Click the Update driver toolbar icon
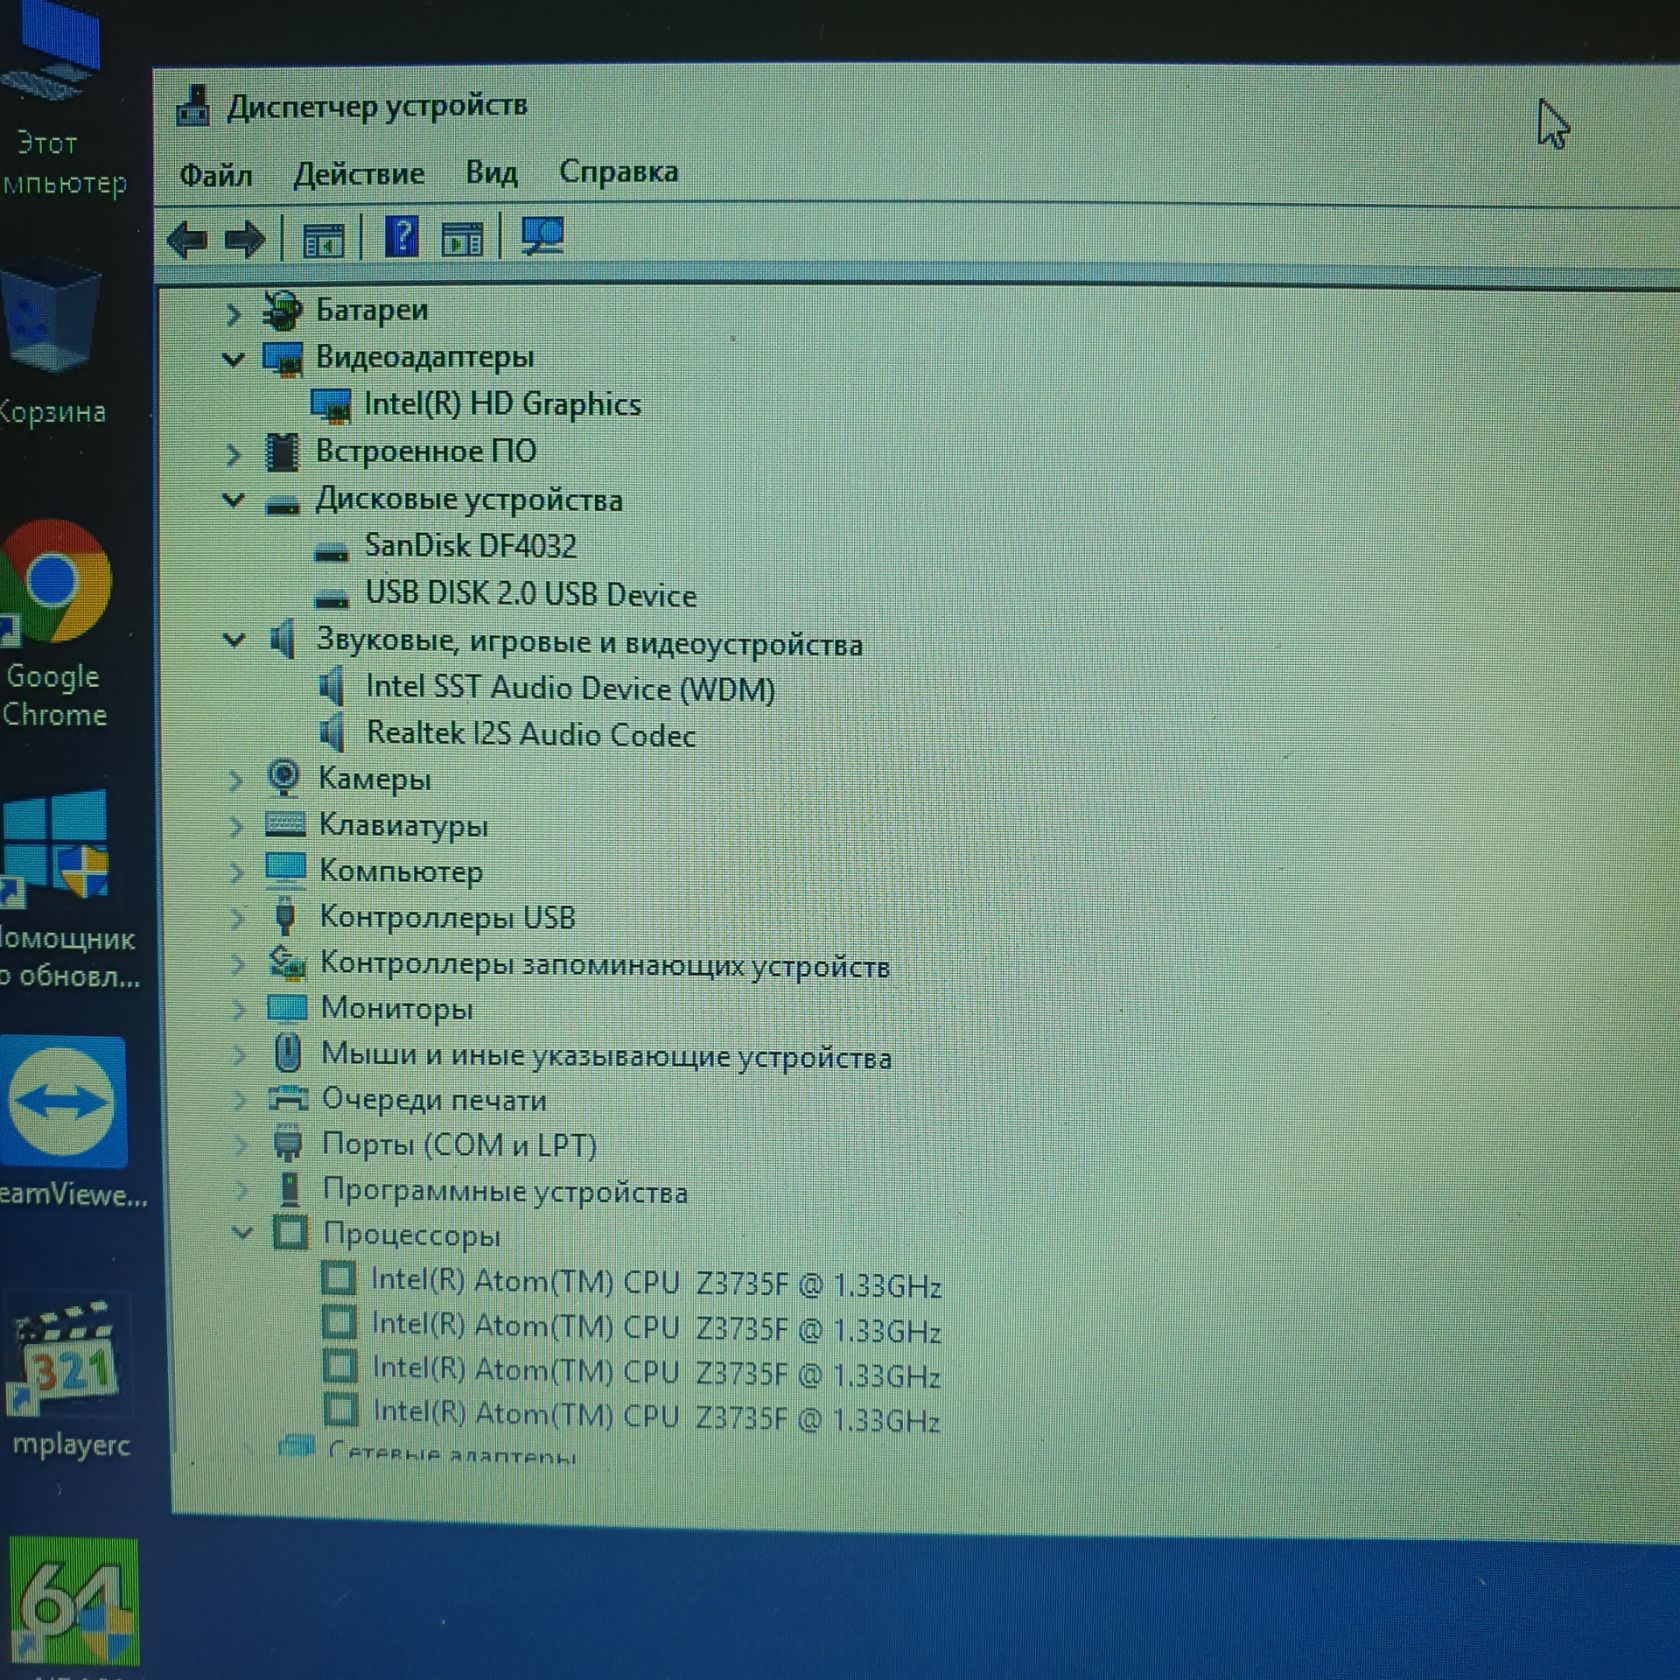The width and height of the screenshot is (1680, 1680). (462, 239)
